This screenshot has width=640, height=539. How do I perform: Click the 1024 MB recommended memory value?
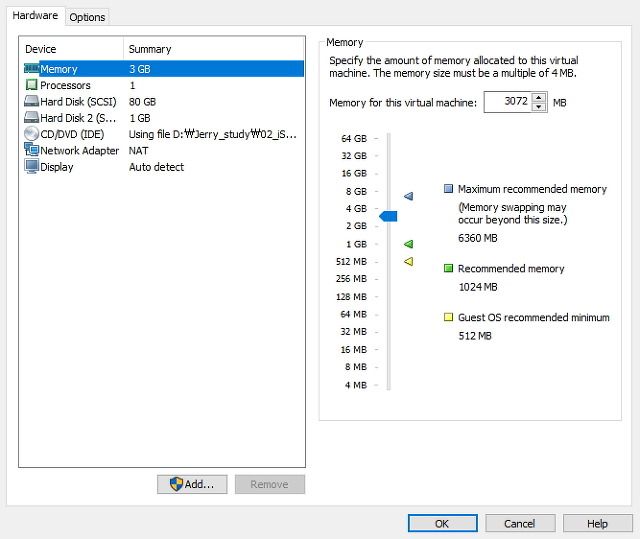click(478, 287)
